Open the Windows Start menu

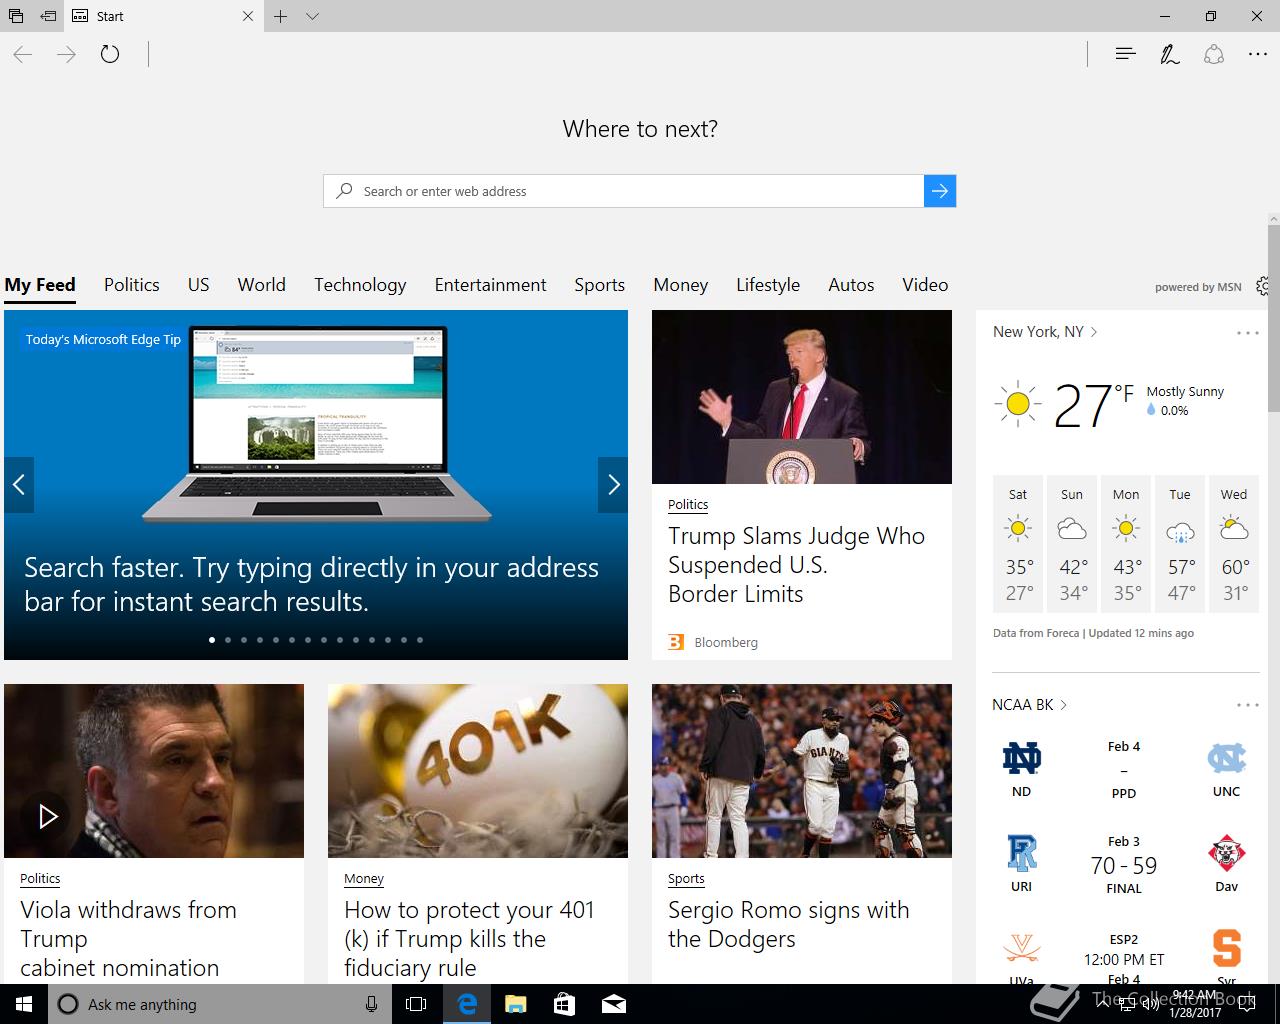click(23, 1004)
